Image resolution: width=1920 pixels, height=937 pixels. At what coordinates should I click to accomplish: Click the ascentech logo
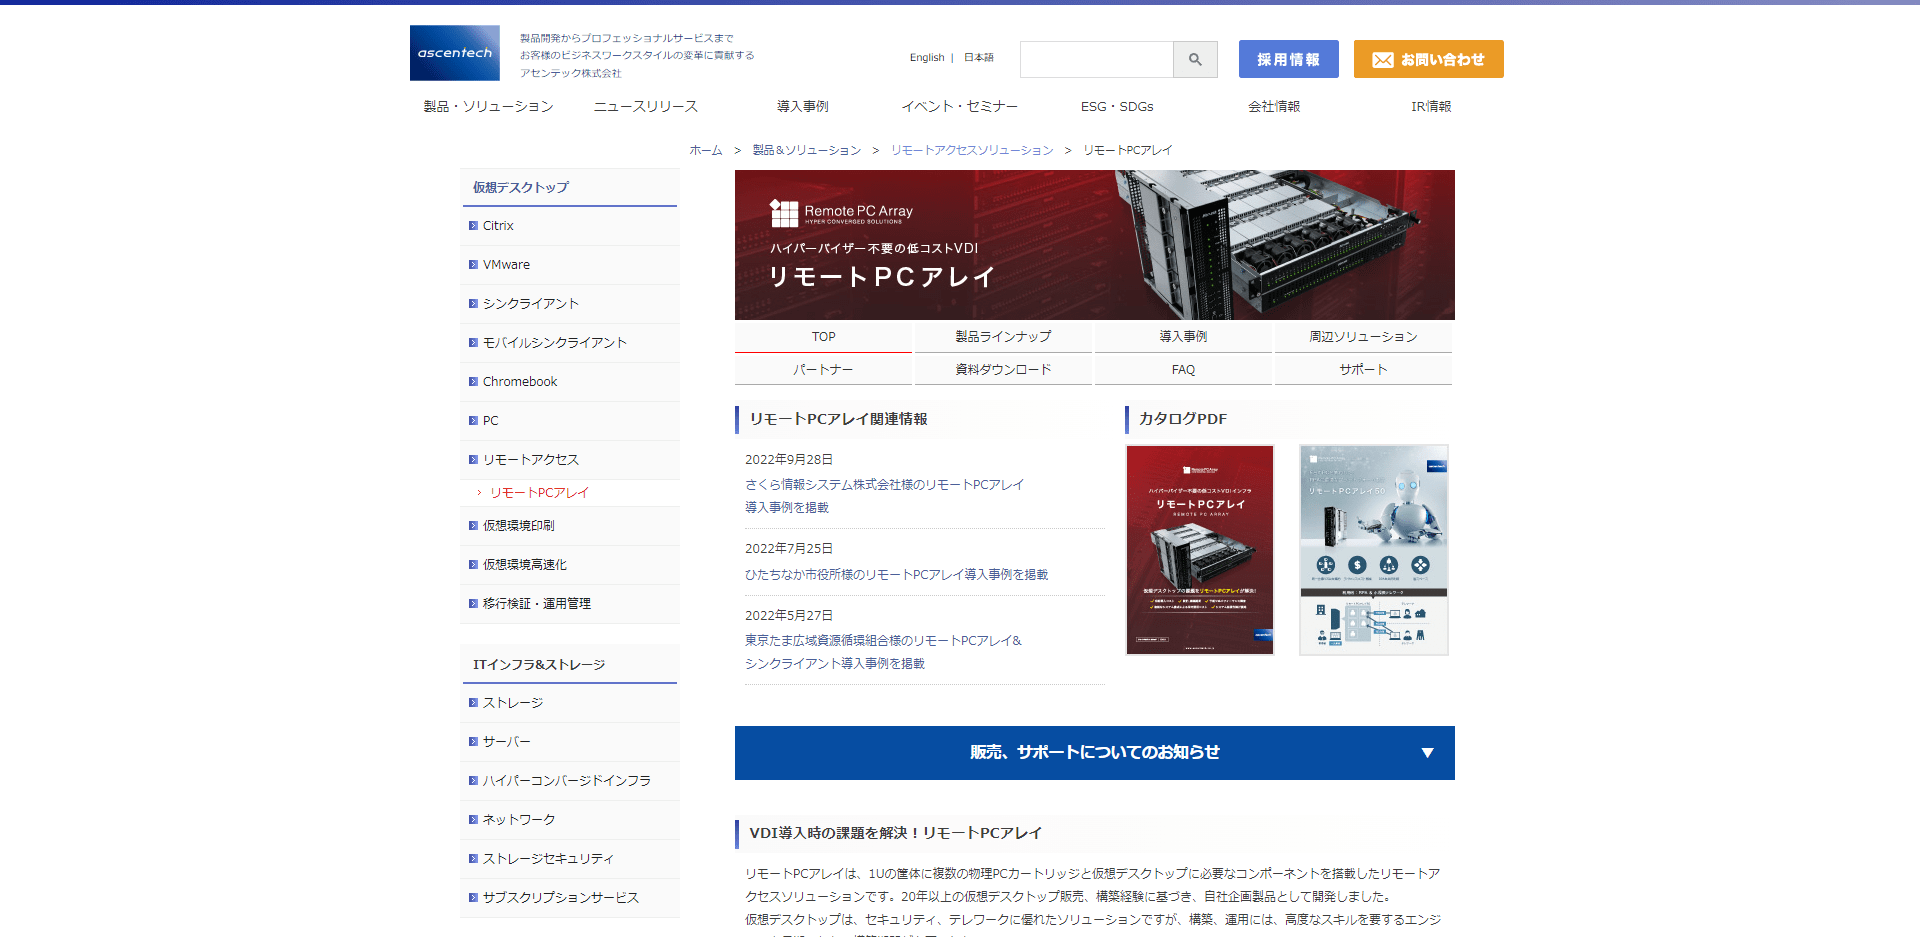pos(455,53)
